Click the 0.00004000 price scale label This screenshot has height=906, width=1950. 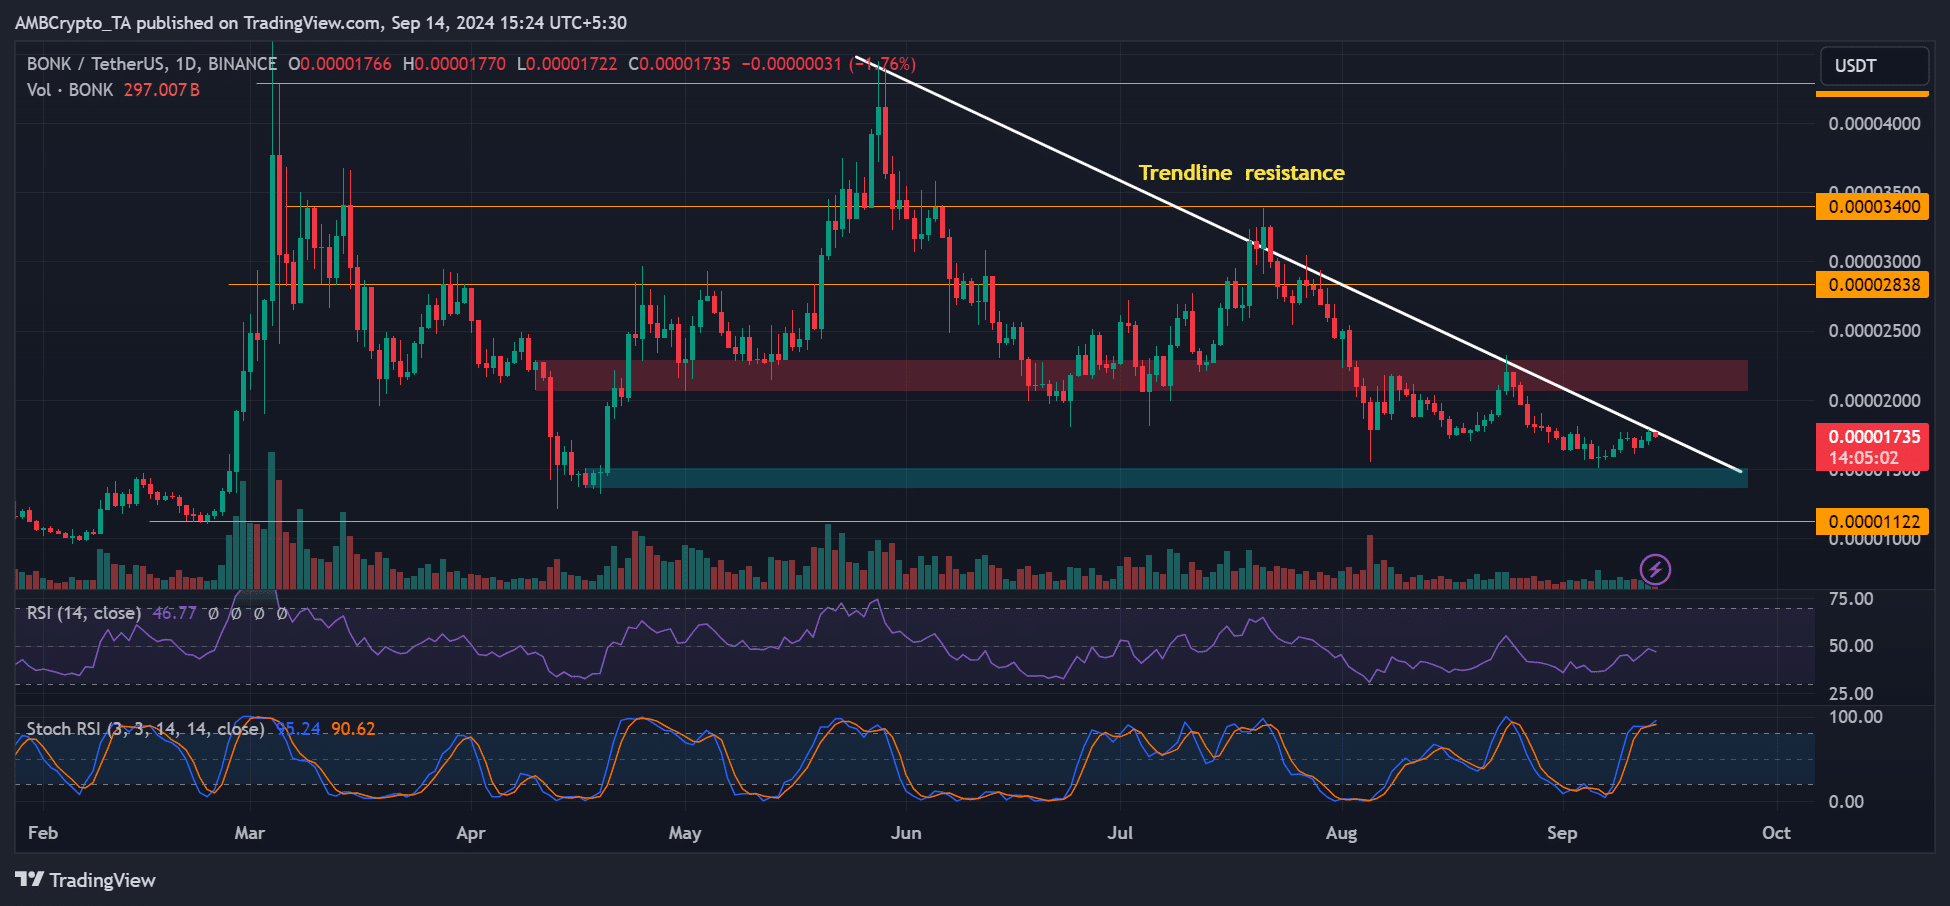[1874, 124]
